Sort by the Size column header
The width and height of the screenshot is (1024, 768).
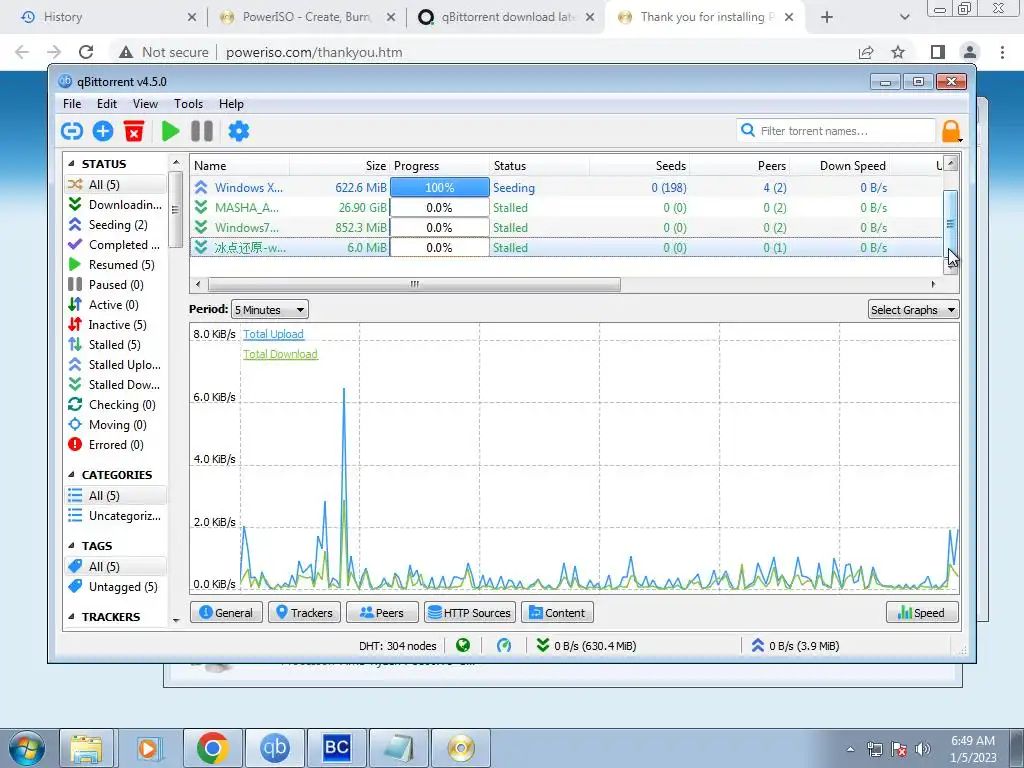point(339,166)
